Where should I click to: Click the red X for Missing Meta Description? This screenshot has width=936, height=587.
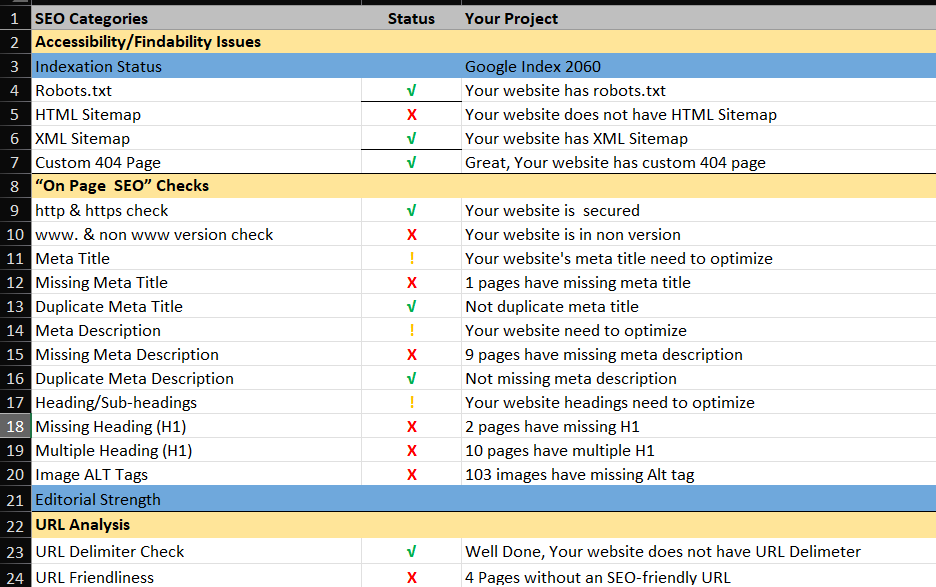410,354
